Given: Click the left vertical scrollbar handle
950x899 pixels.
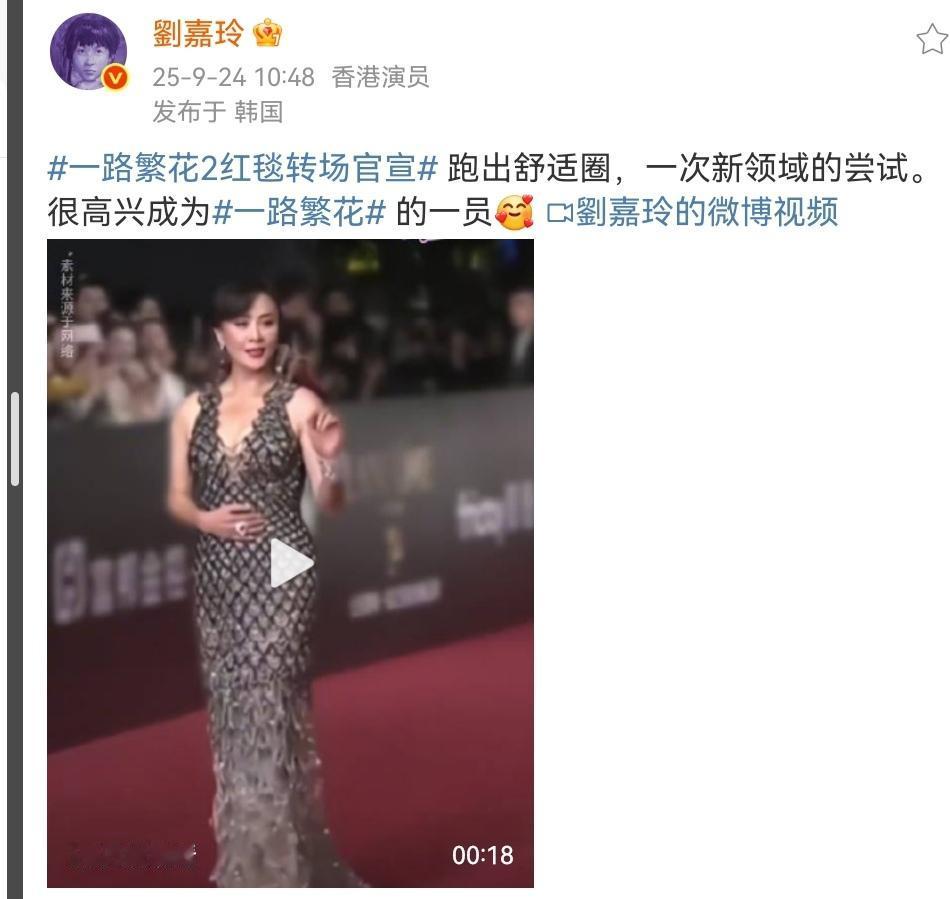Looking at the screenshot, I should [15, 439].
